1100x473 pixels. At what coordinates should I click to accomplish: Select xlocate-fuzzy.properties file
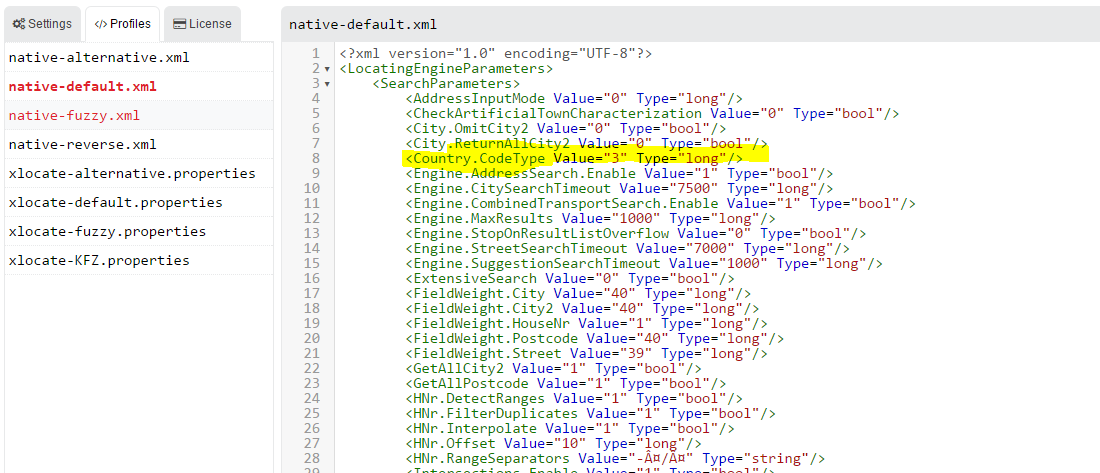click(107, 231)
